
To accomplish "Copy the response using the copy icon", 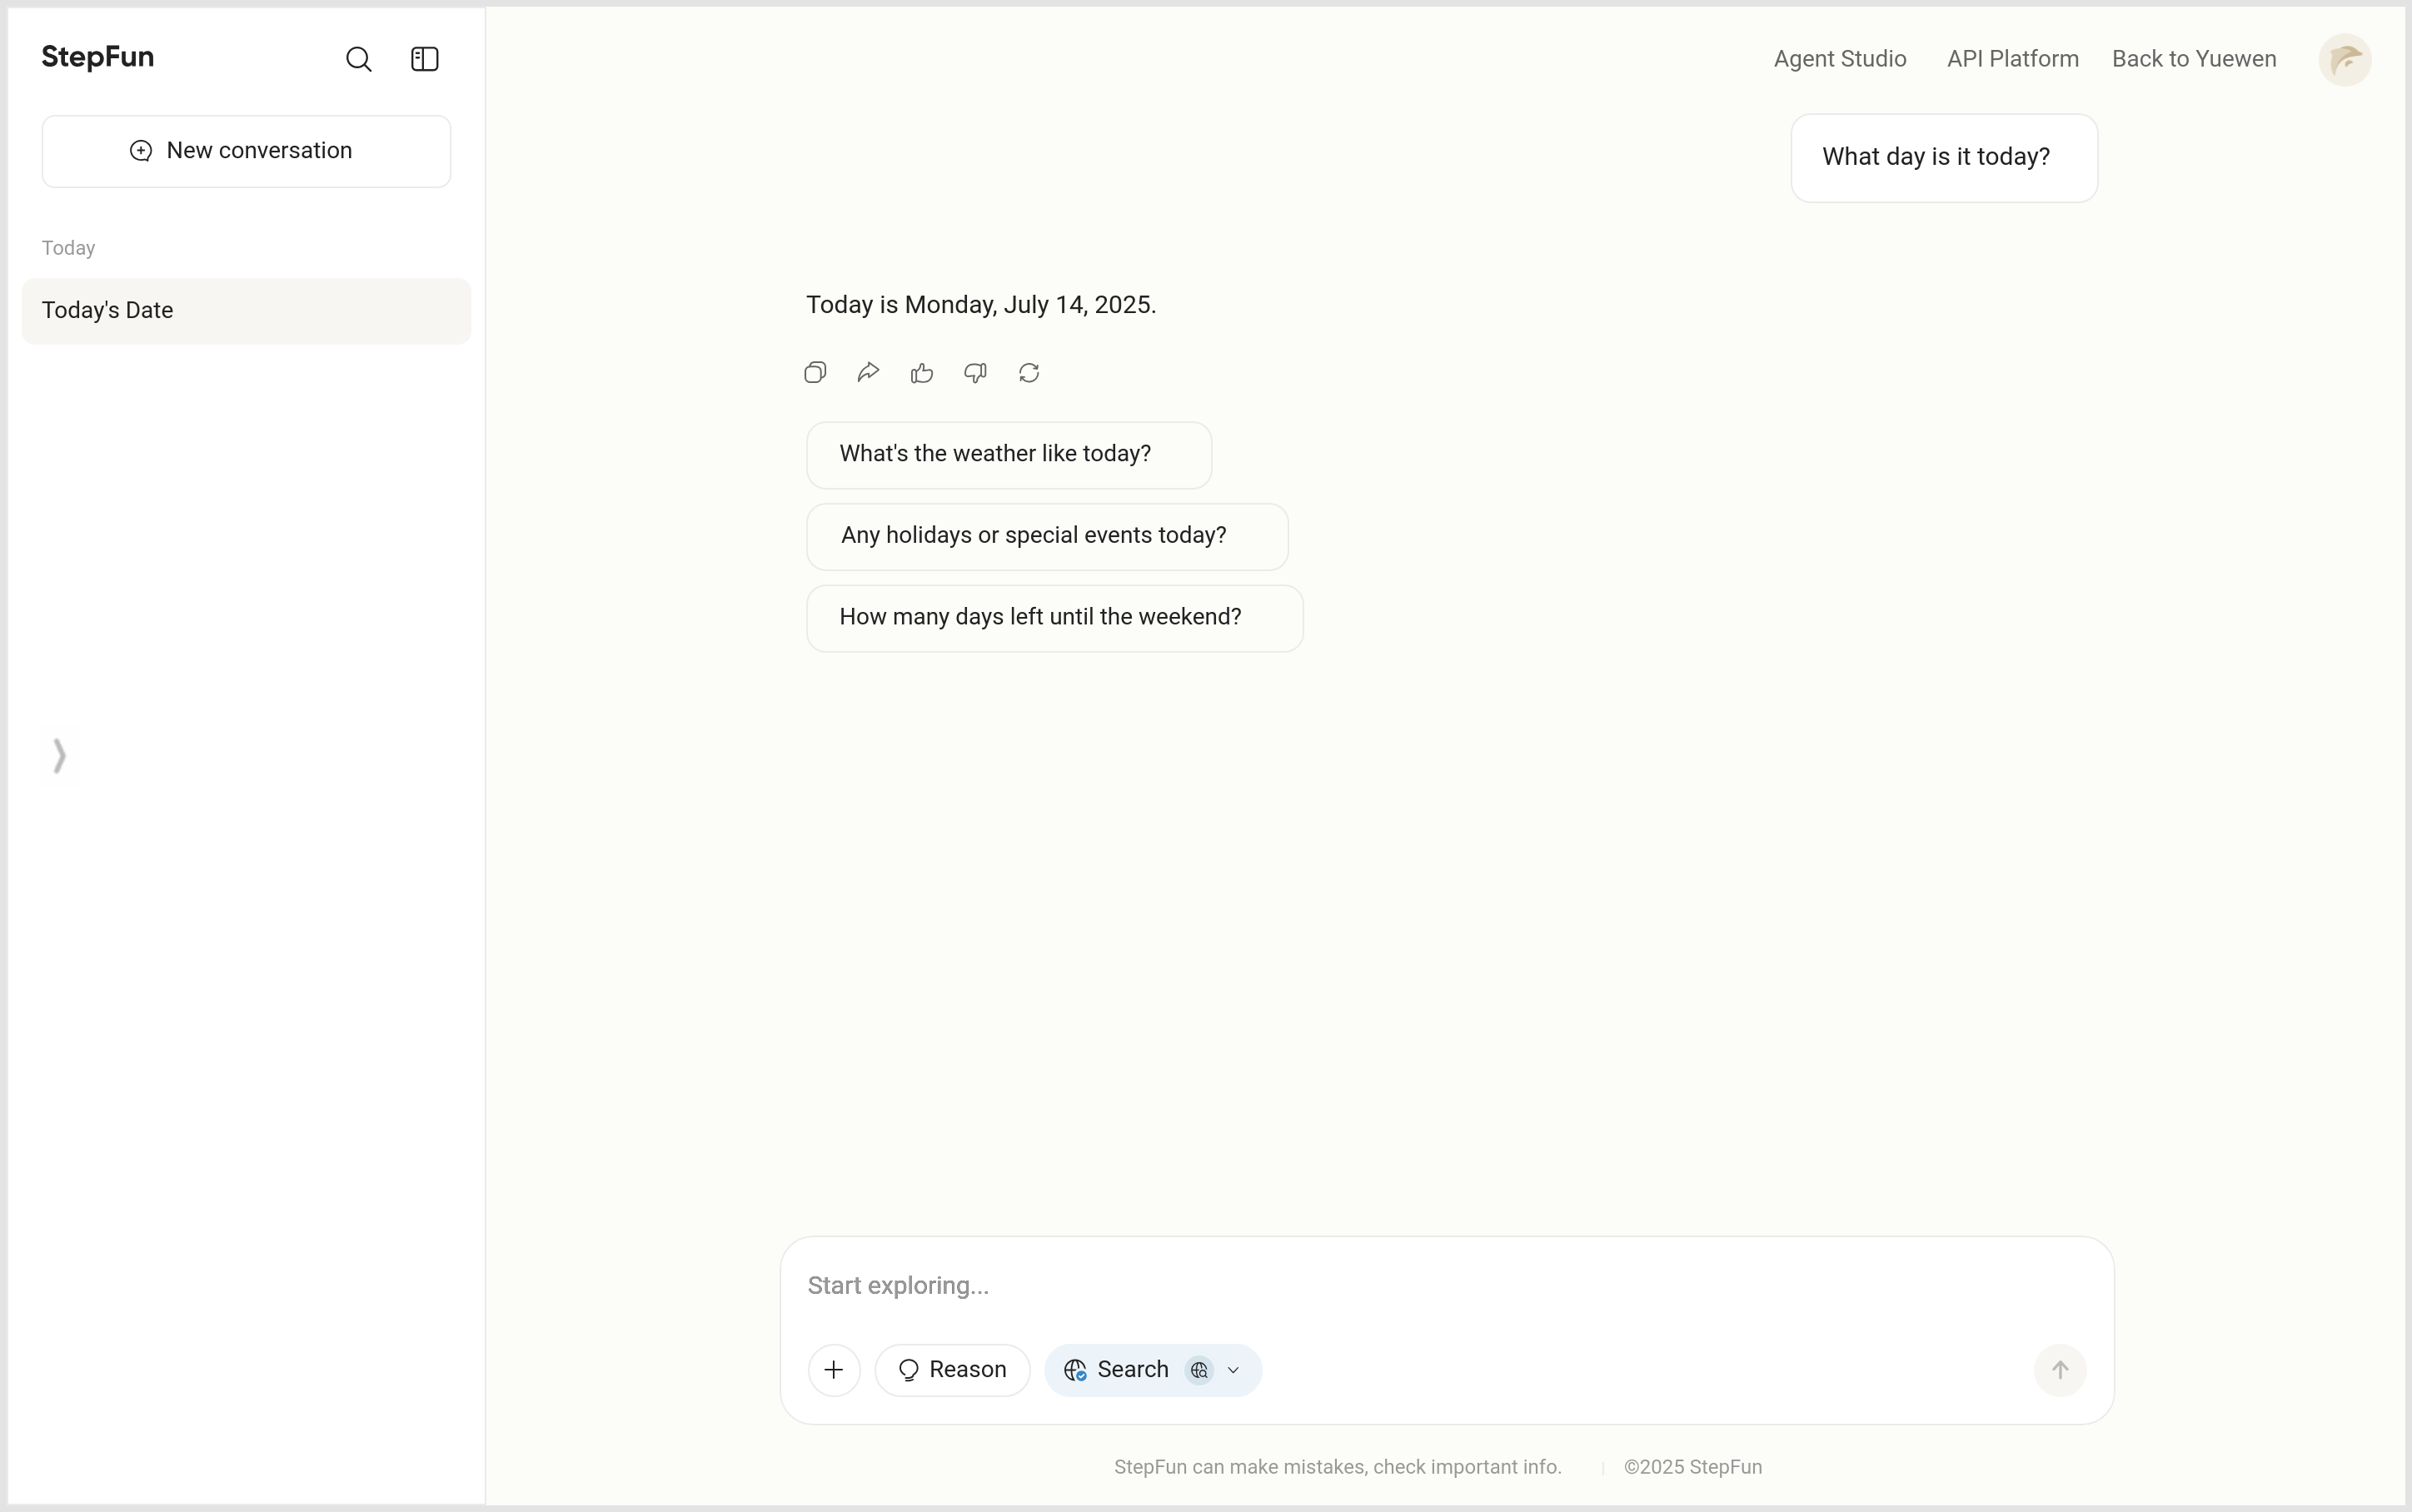I will [815, 373].
